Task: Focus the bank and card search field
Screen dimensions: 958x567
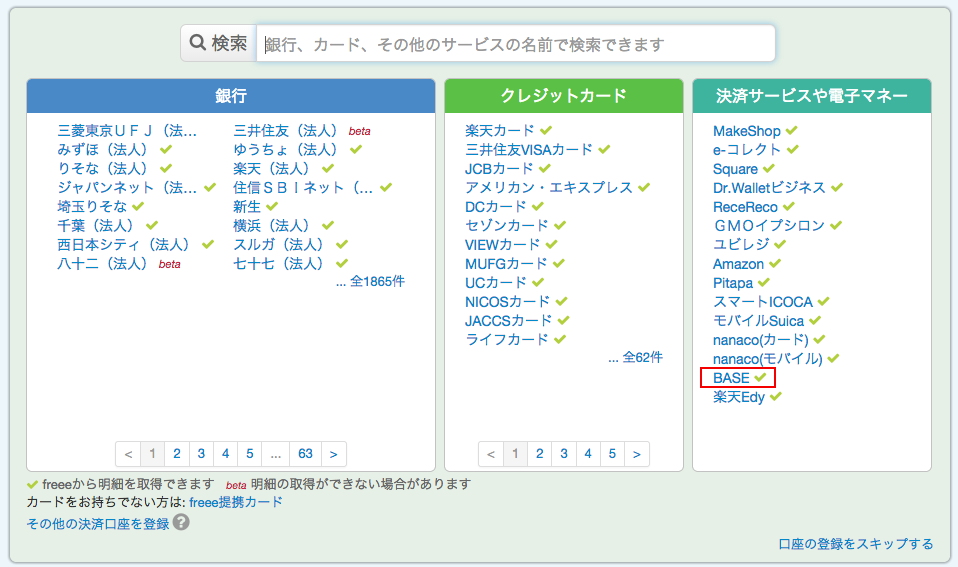Action: [516, 44]
